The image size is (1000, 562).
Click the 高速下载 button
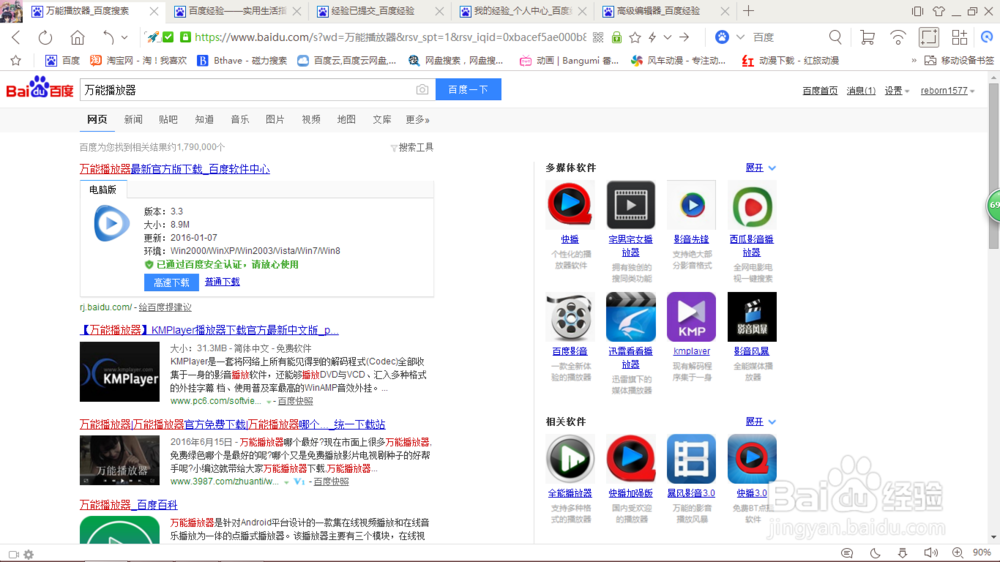click(x=172, y=282)
